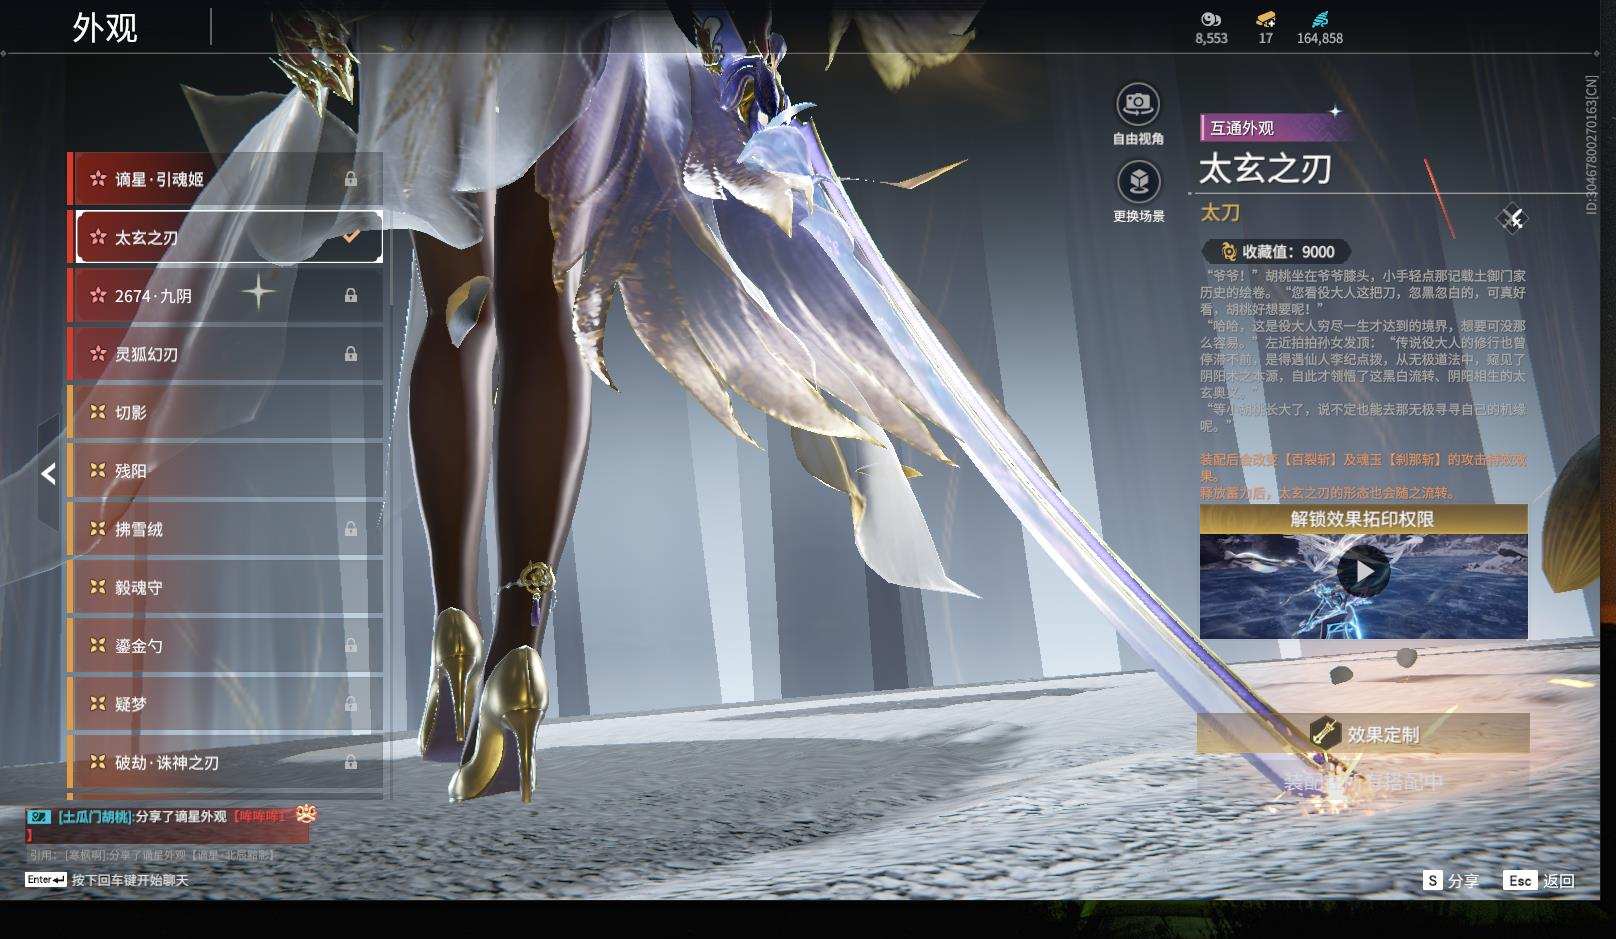Screen dimensions: 1616x939
Task: Click the lock icon on 2674·九阴
Action: click(x=351, y=295)
